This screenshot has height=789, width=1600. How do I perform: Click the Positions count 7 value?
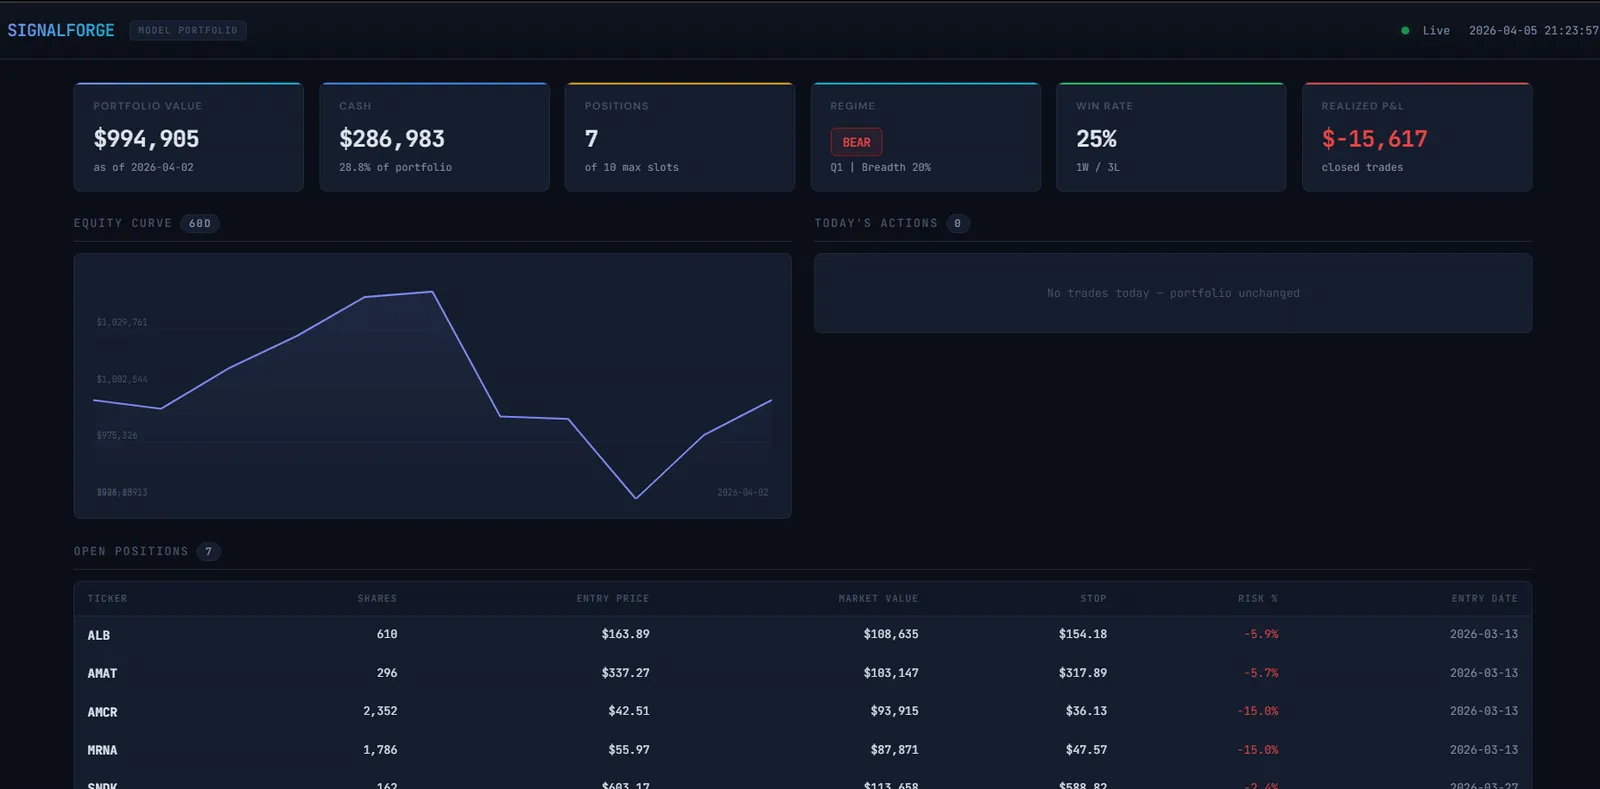pos(591,139)
